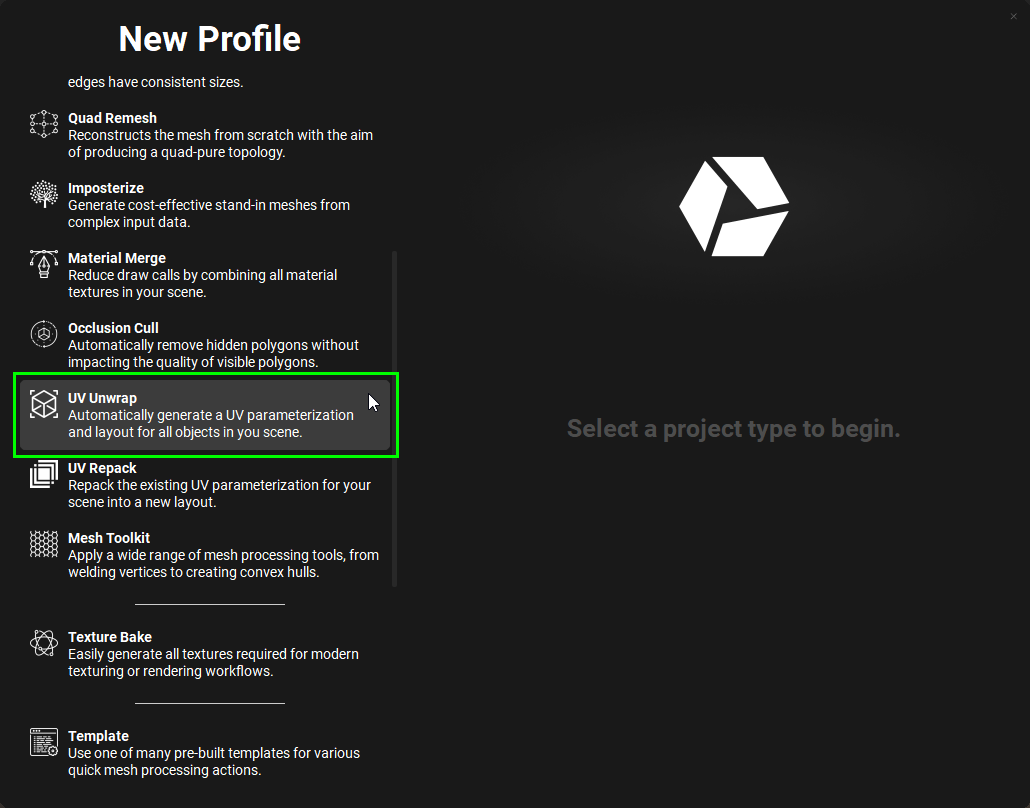The width and height of the screenshot is (1030, 808).
Task: Open the Mesh Toolkit title label
Action: pos(109,538)
